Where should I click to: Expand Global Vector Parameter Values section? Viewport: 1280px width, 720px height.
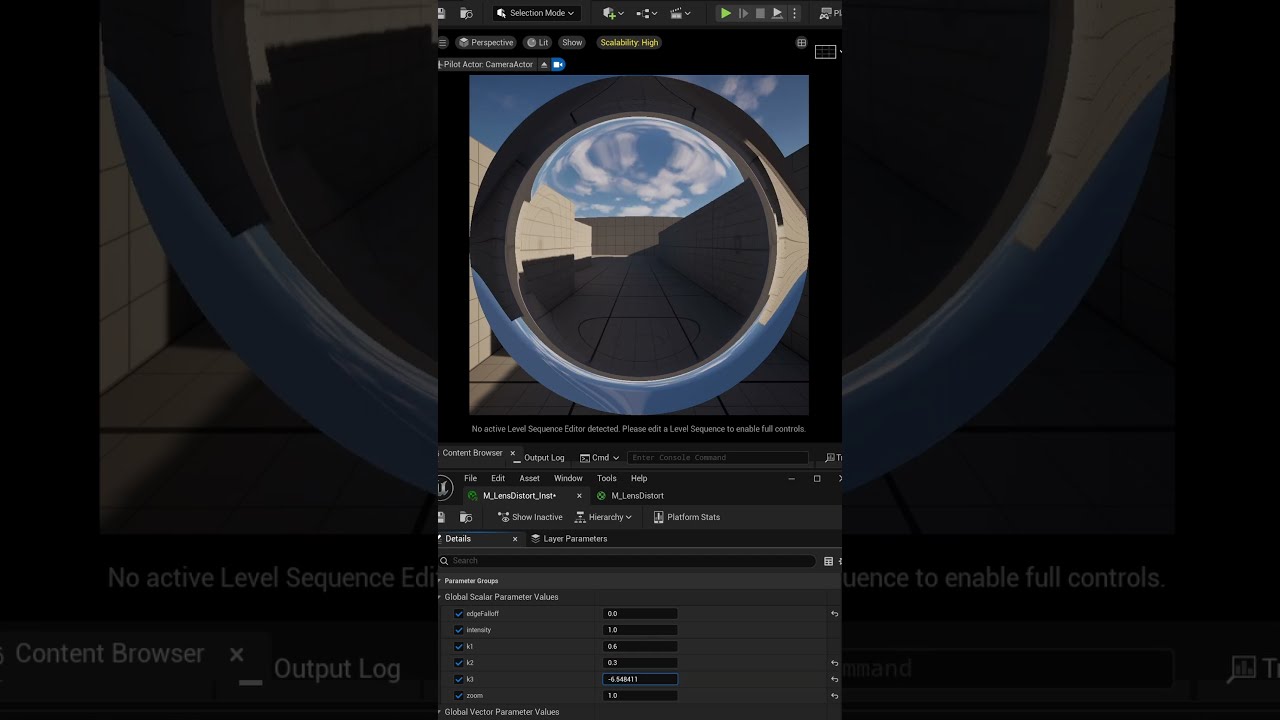pyautogui.click(x=439, y=712)
